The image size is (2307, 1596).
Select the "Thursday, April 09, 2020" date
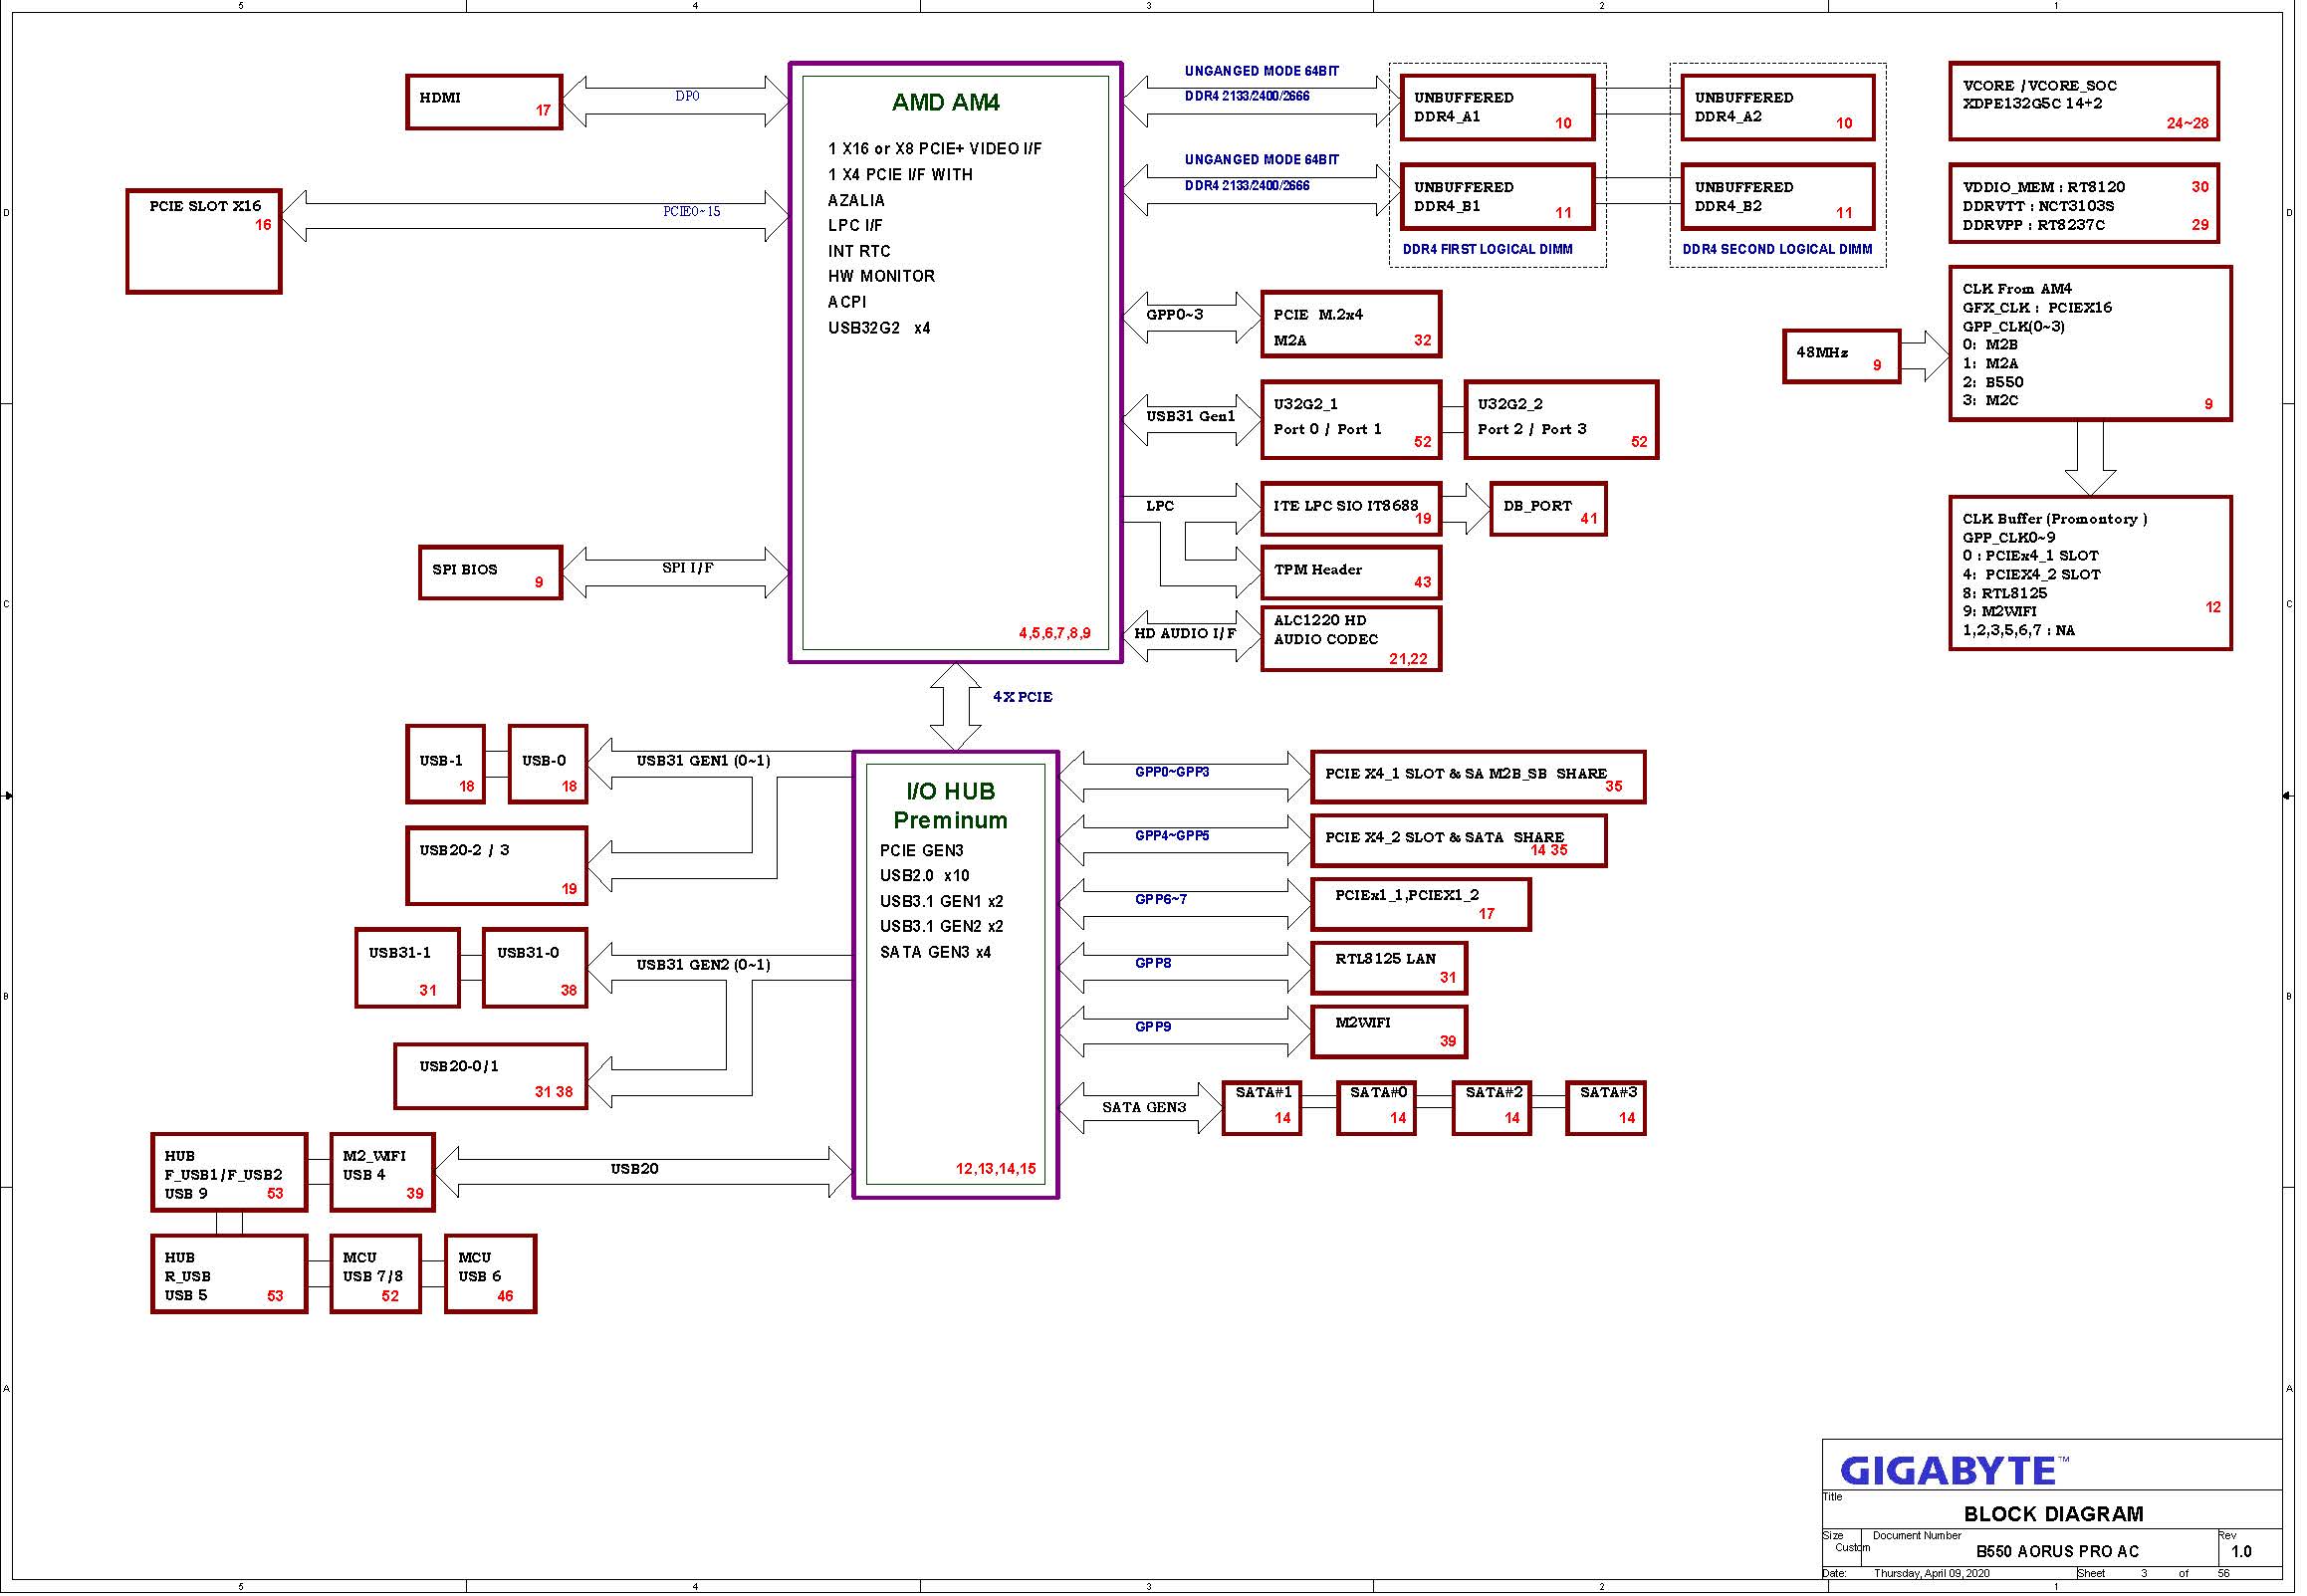tap(1931, 1574)
